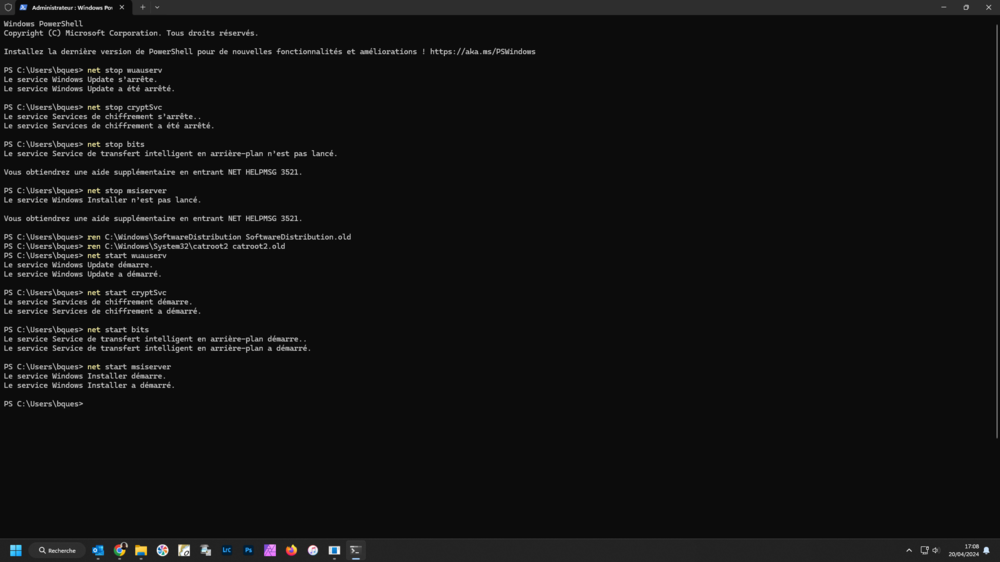Viewport: 1000px width, 562px height.
Task: Open the notifications bell icon
Action: [987, 551]
